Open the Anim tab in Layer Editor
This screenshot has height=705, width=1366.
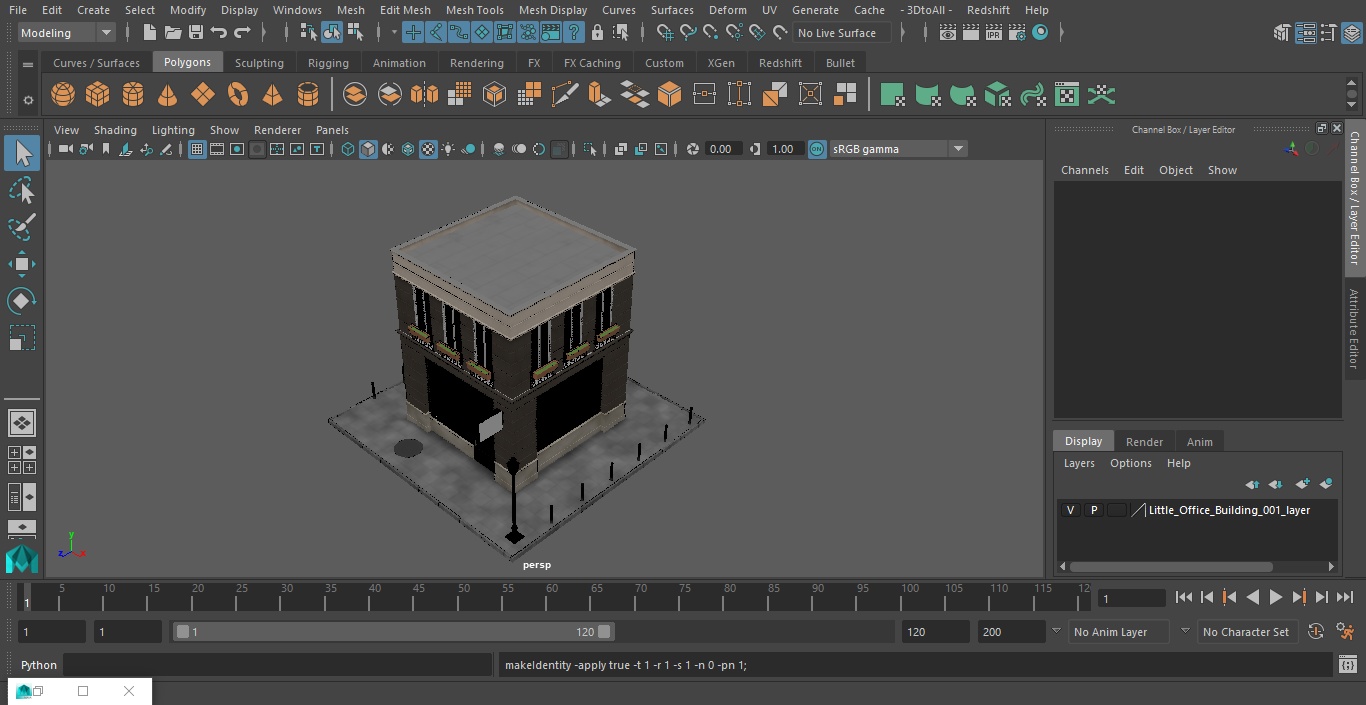(x=1199, y=441)
